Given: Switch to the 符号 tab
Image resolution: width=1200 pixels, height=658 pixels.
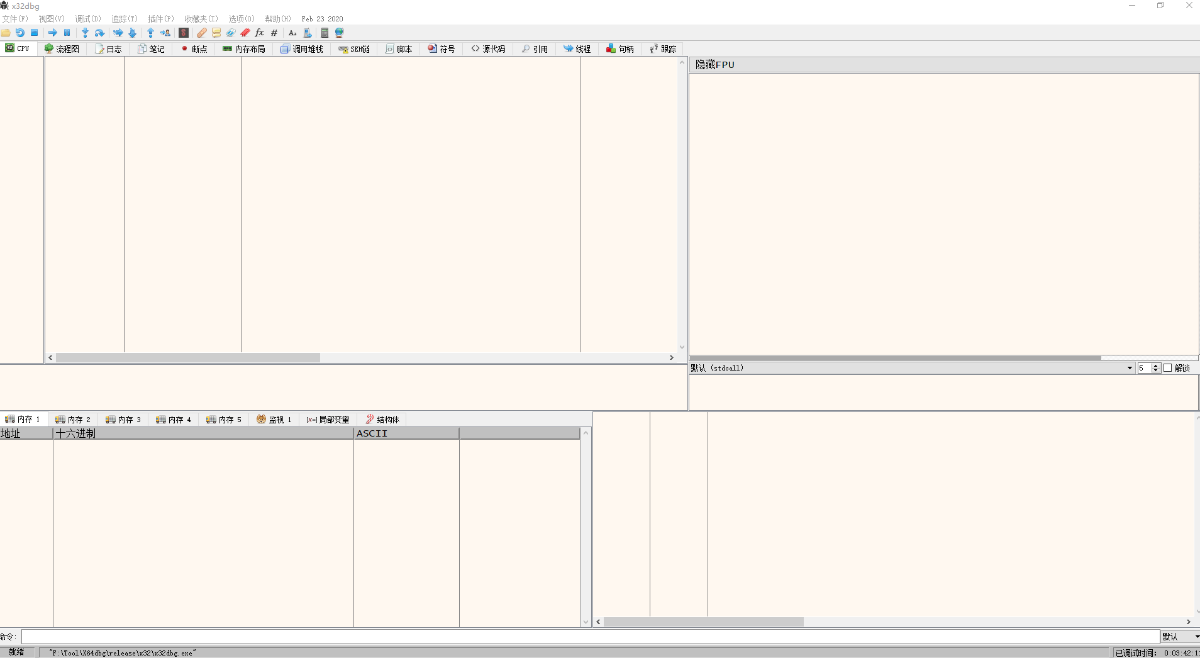Looking at the screenshot, I should point(441,48).
